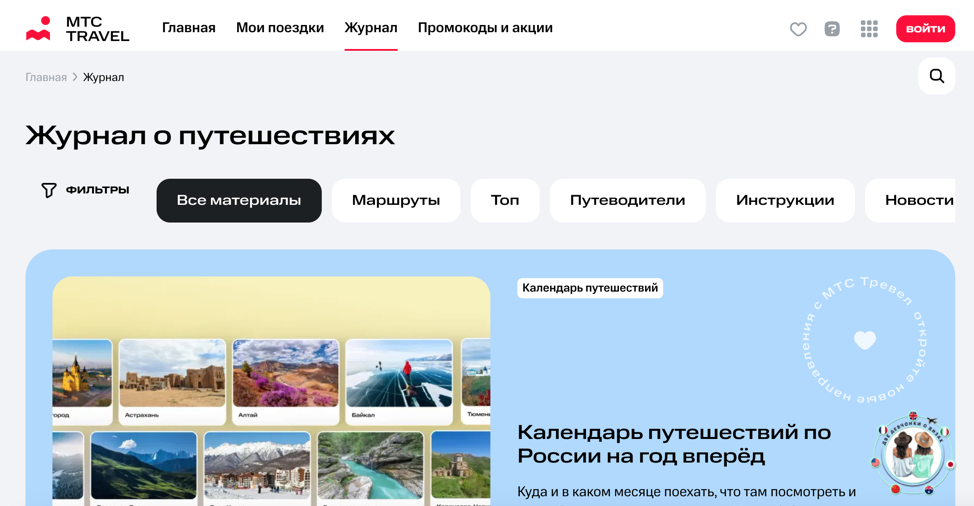
Task: Switch to the Топ category
Action: pos(505,201)
